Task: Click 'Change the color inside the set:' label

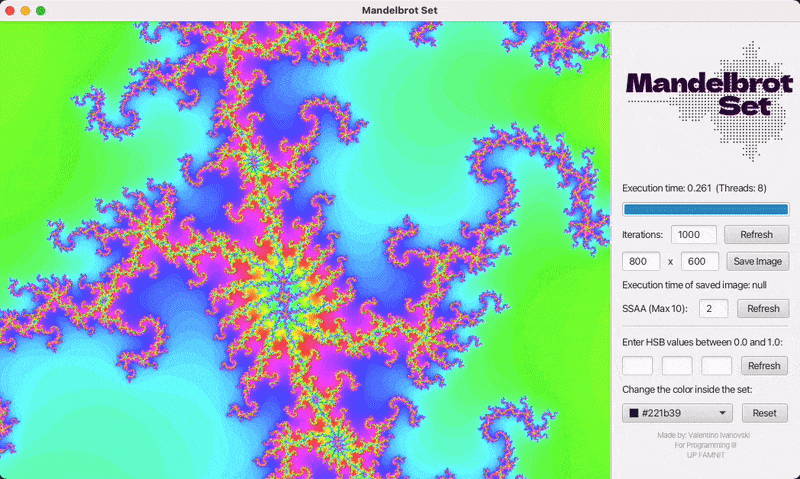Action: coord(687,390)
